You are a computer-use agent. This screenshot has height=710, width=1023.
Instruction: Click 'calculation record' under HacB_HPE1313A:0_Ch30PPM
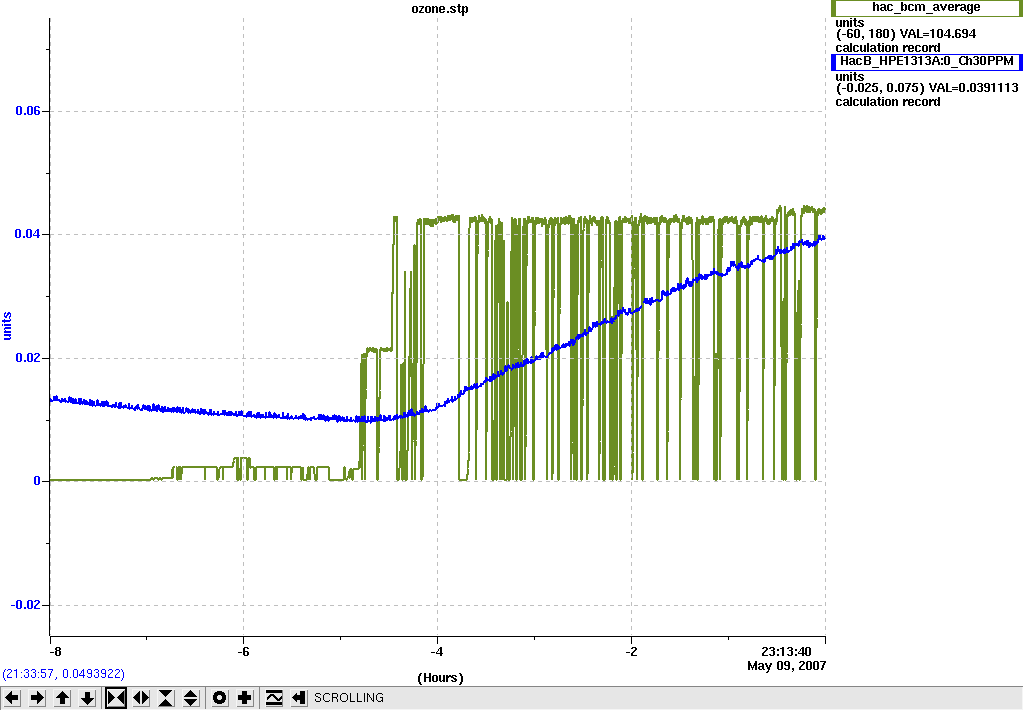pyautogui.click(x=888, y=102)
